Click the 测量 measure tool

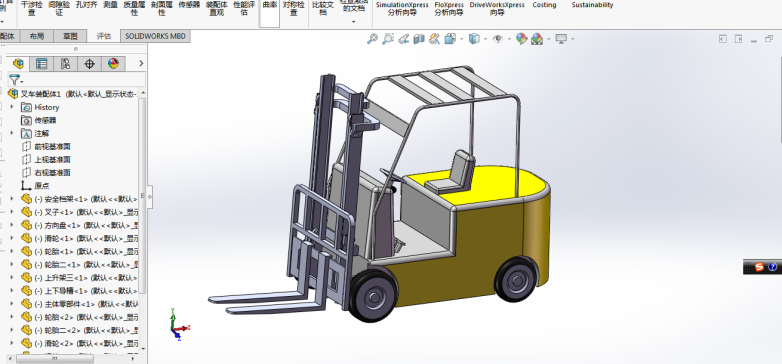[x=110, y=5]
